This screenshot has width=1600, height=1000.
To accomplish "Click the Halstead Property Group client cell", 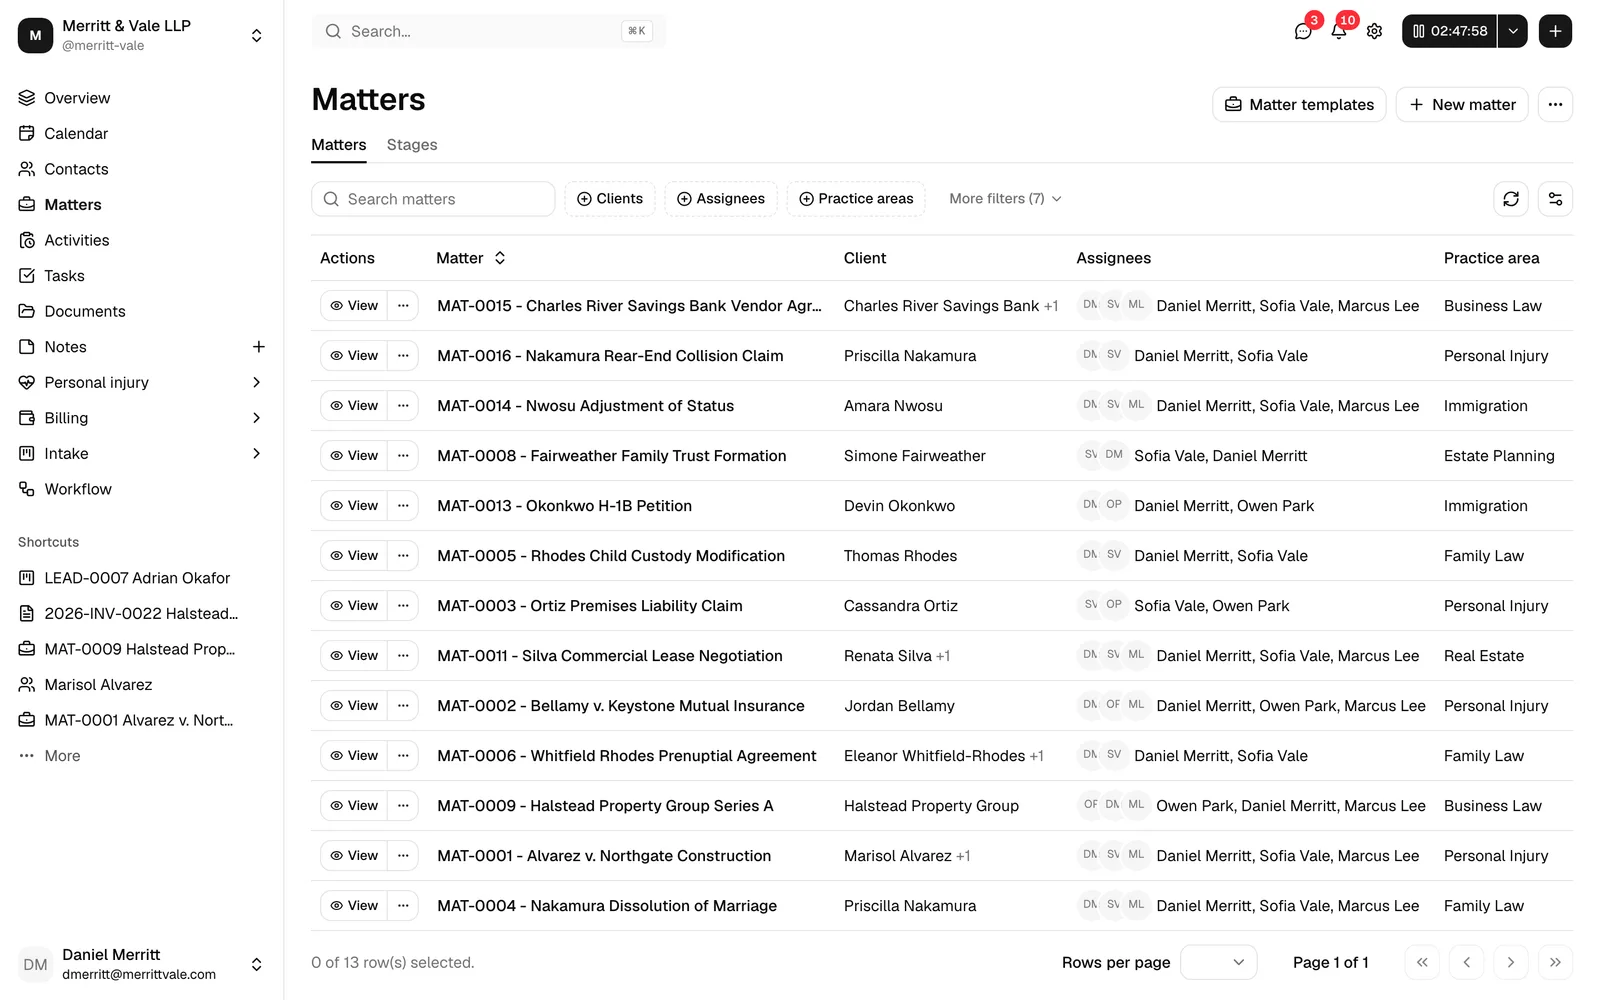I will pyautogui.click(x=931, y=806).
